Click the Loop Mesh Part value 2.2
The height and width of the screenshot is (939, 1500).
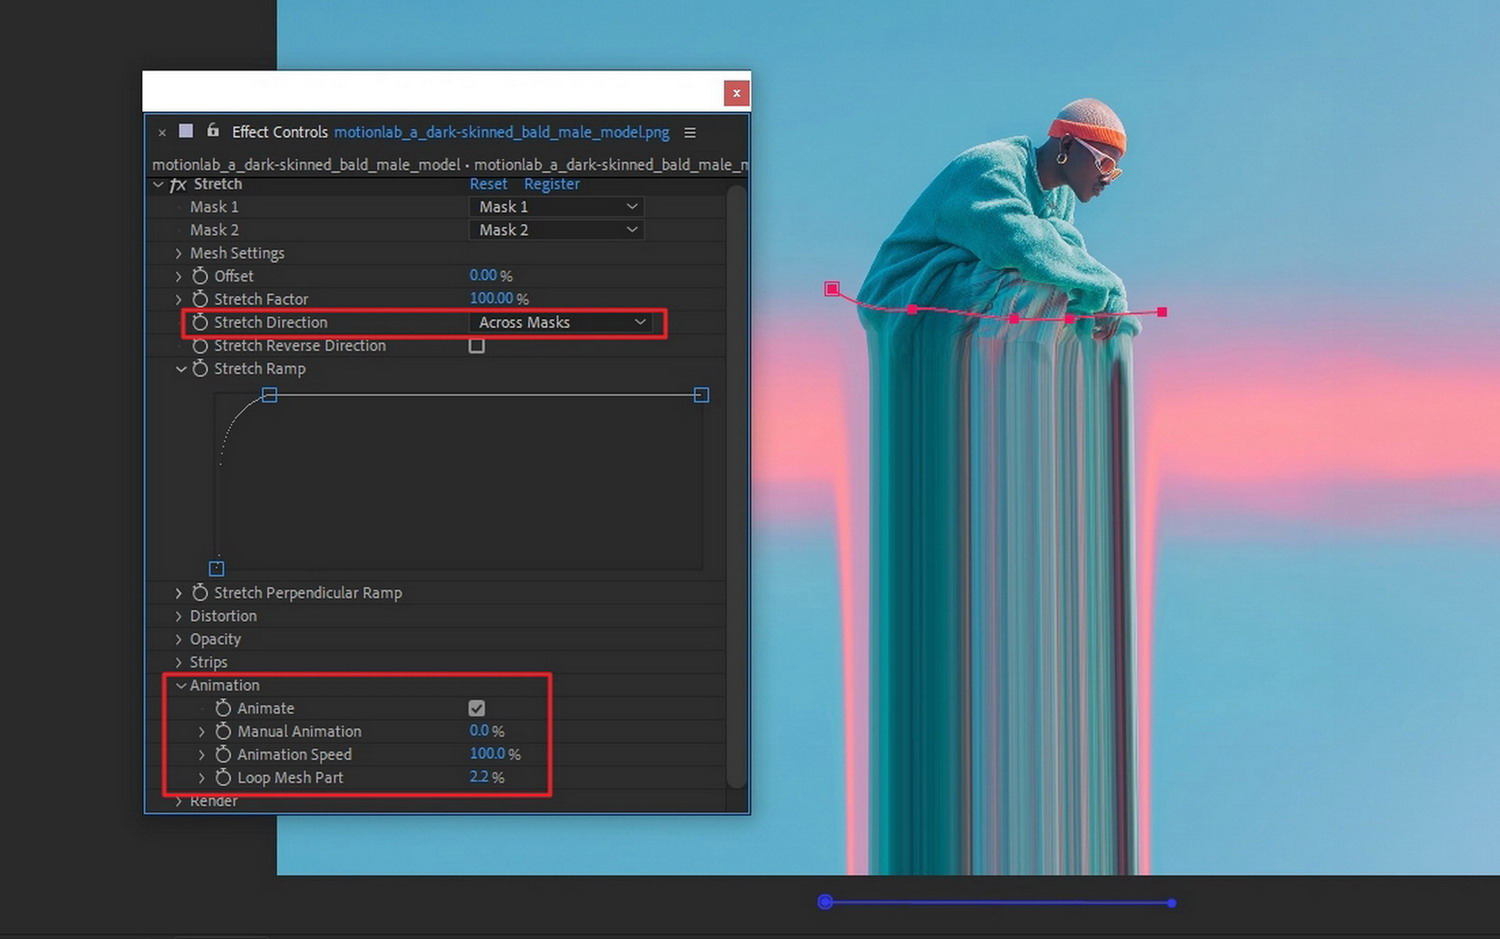pyautogui.click(x=479, y=777)
